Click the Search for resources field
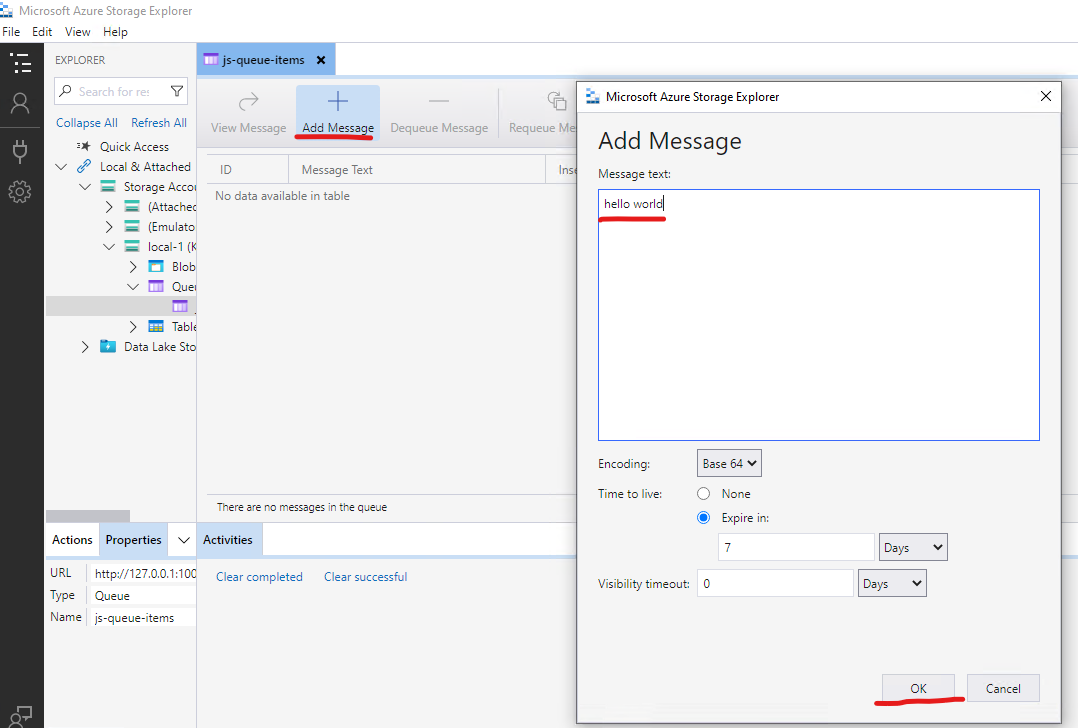The image size is (1078, 728). pyautogui.click(x=120, y=91)
